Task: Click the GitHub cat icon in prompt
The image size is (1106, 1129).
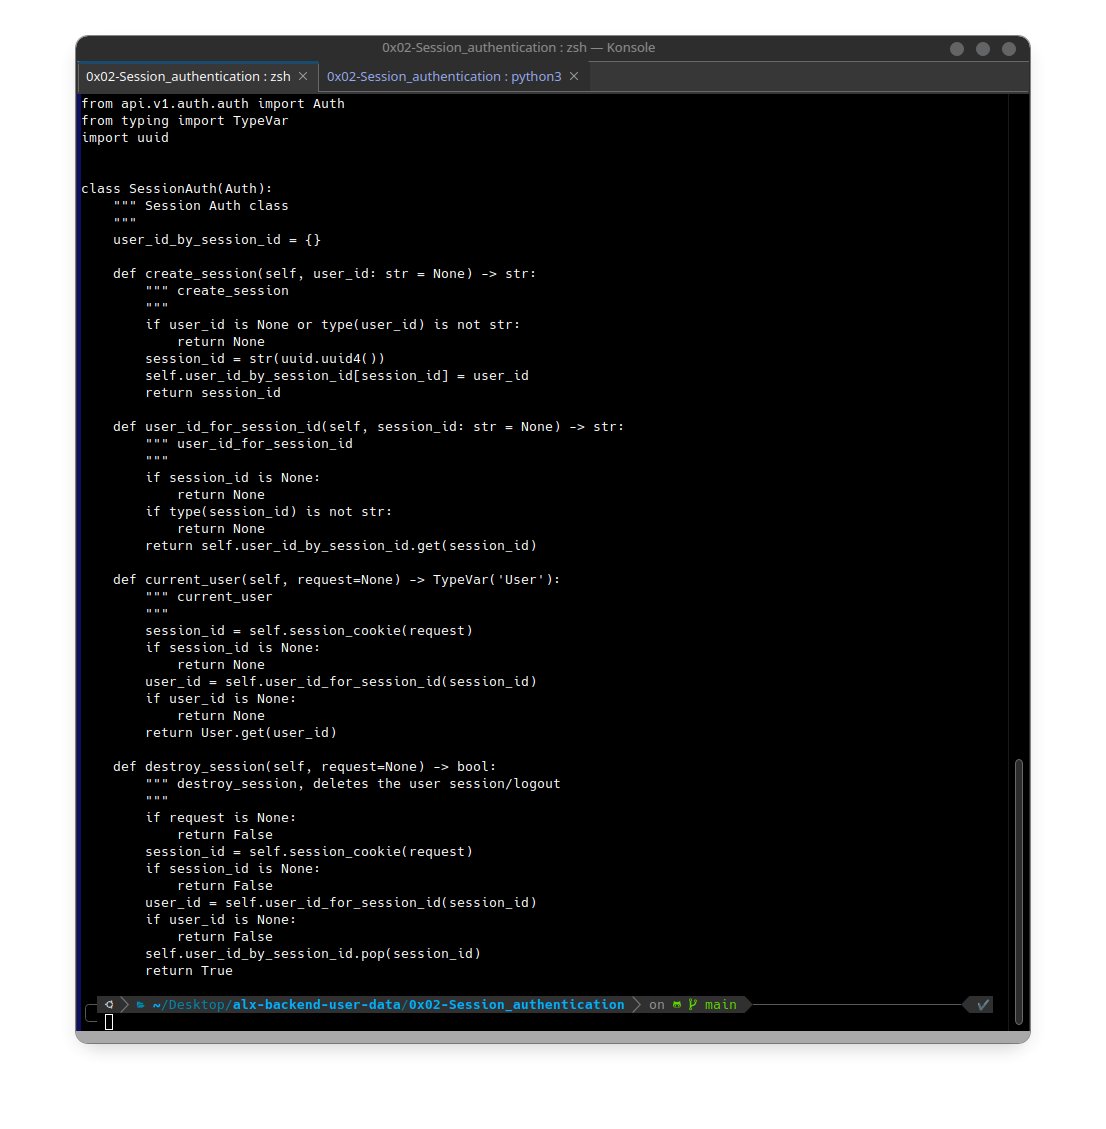Action: tap(677, 1004)
